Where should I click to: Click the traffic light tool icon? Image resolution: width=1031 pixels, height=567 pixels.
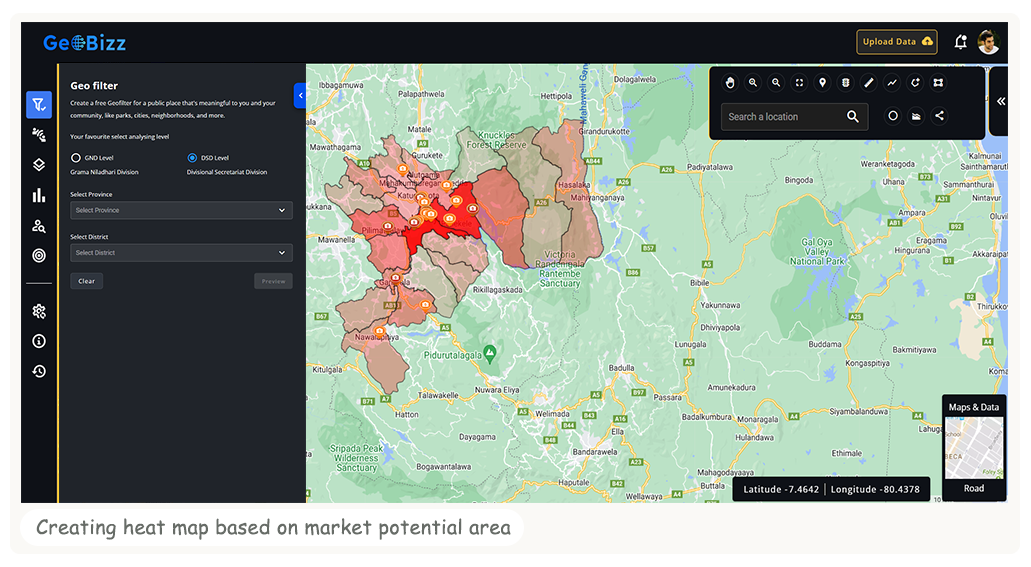(846, 83)
